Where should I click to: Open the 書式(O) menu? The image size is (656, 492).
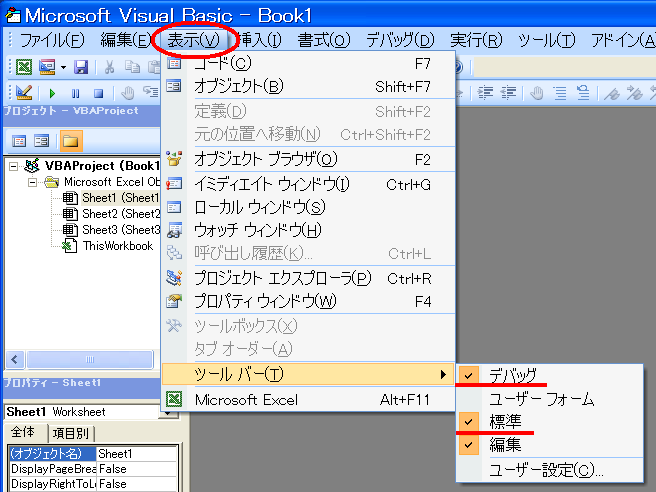[x=324, y=40]
